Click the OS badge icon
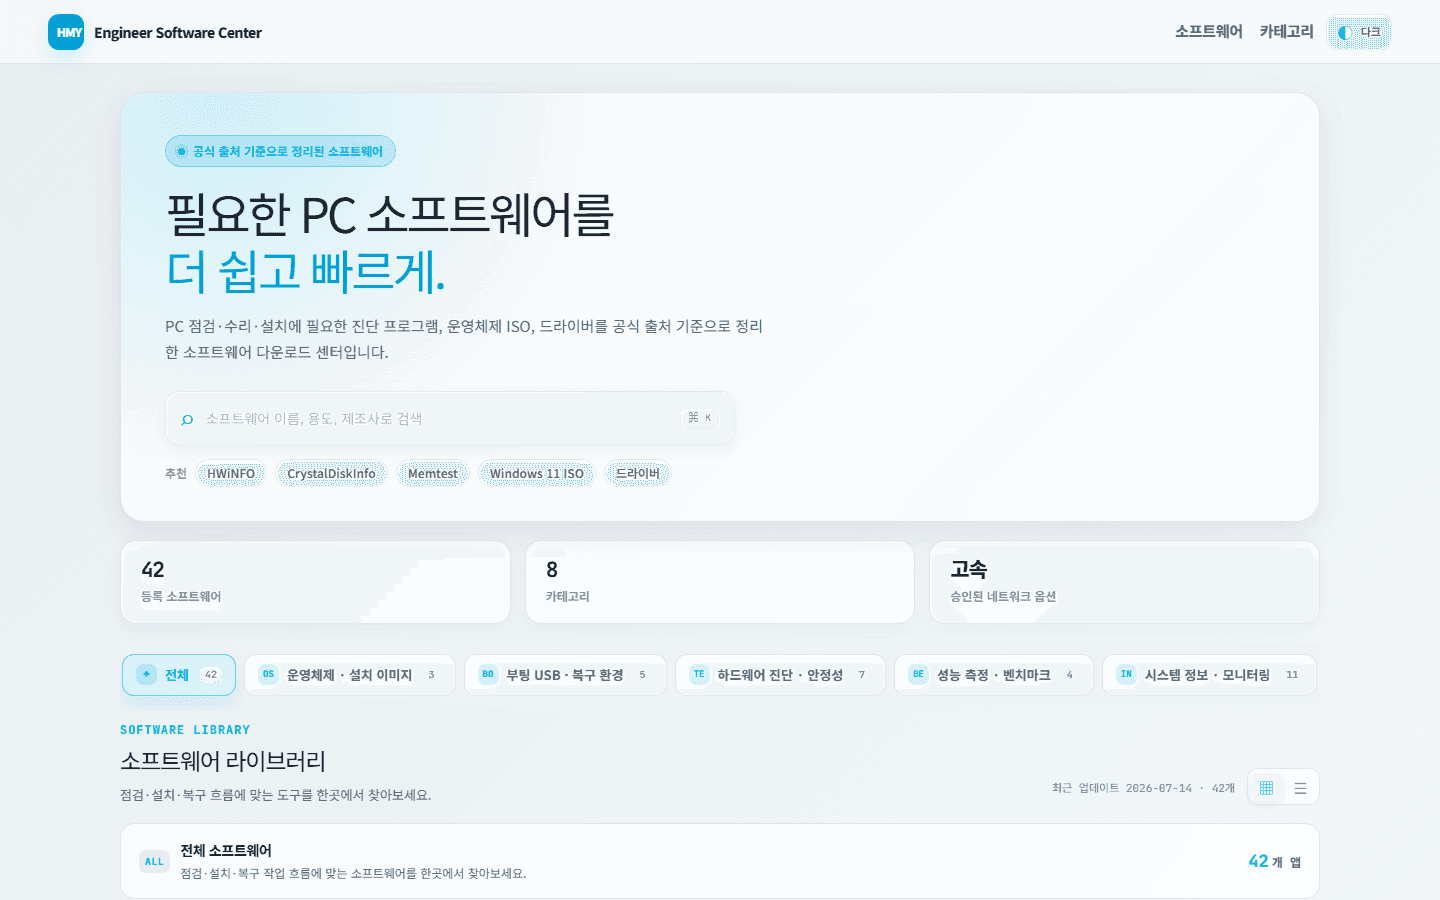Viewport: 1440px width, 900px height. point(268,674)
